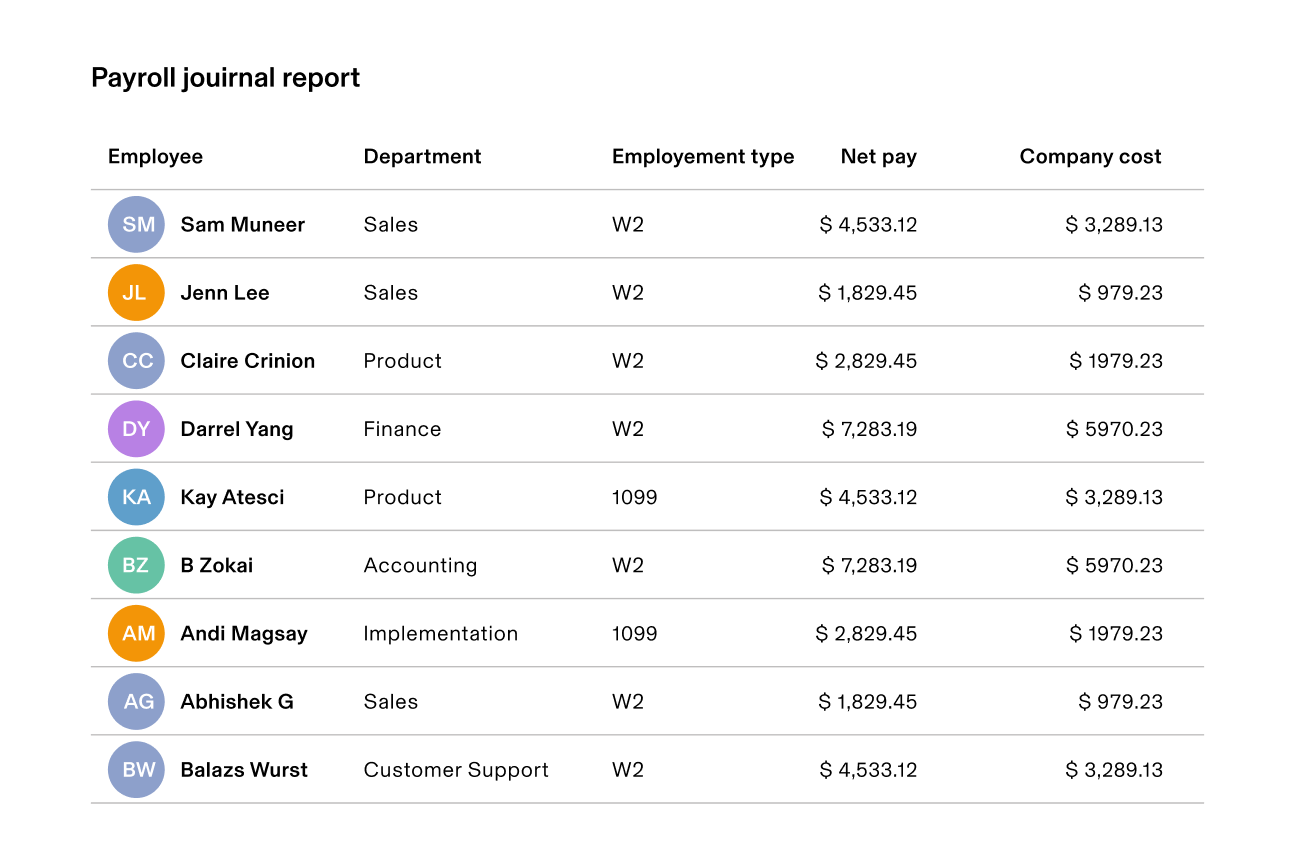Sort by the Net pay column header
Image resolution: width=1296 pixels, height=864 pixels.
(878, 156)
